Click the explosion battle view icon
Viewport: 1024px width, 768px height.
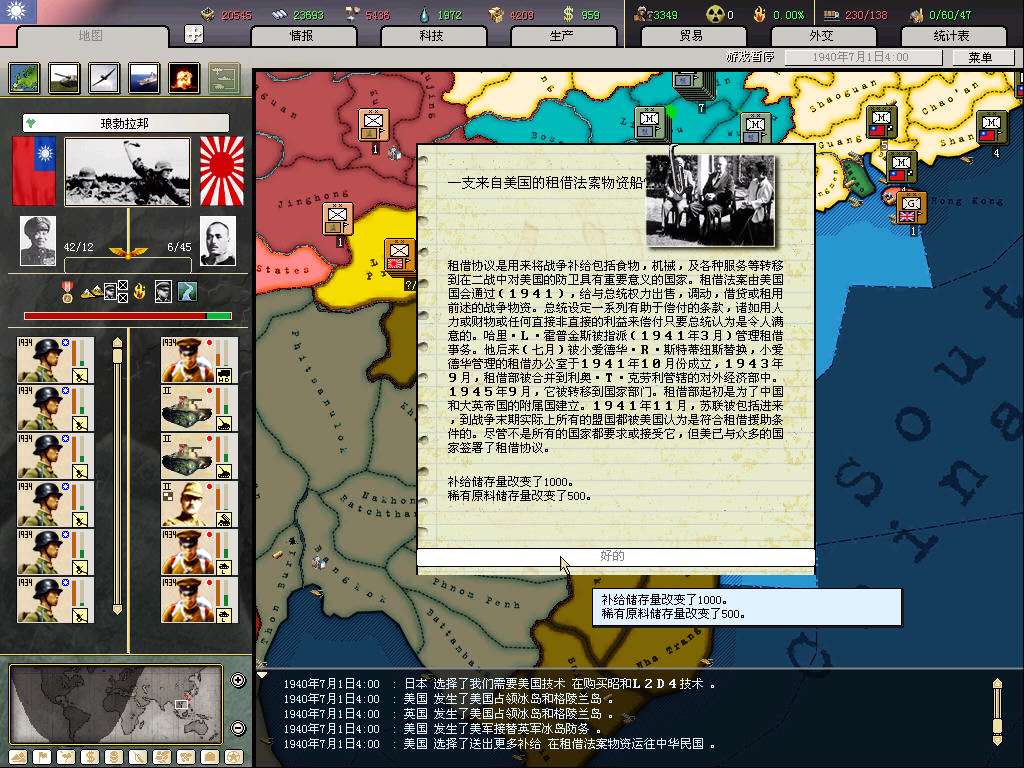click(184, 78)
